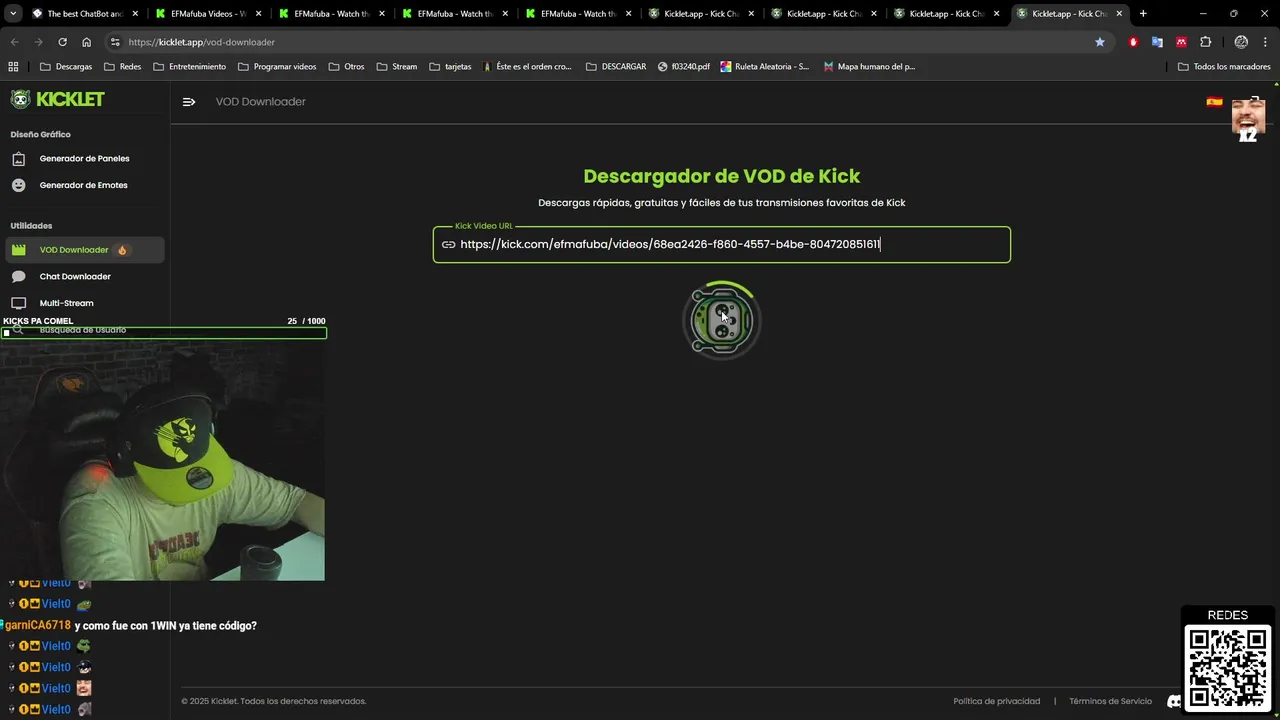Click the link icon inside URL field
The width and height of the screenshot is (1280, 720).
click(448, 244)
